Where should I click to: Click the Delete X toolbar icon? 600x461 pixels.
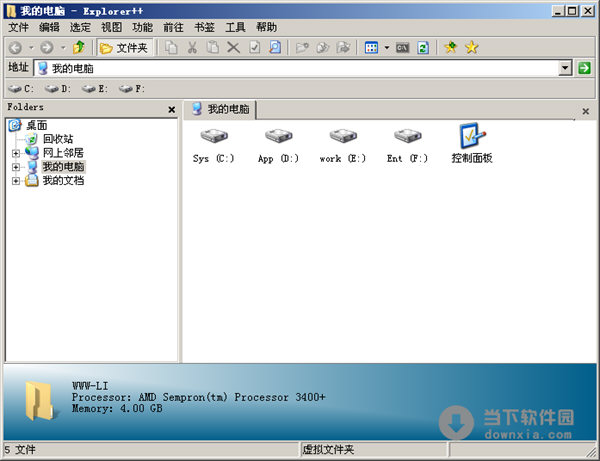(233, 48)
